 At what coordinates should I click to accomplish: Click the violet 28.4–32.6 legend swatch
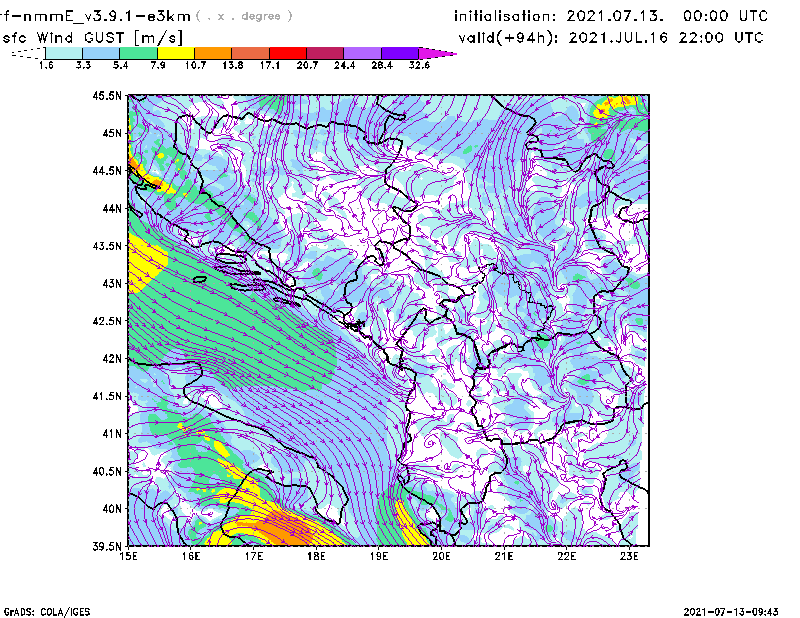click(x=400, y=53)
